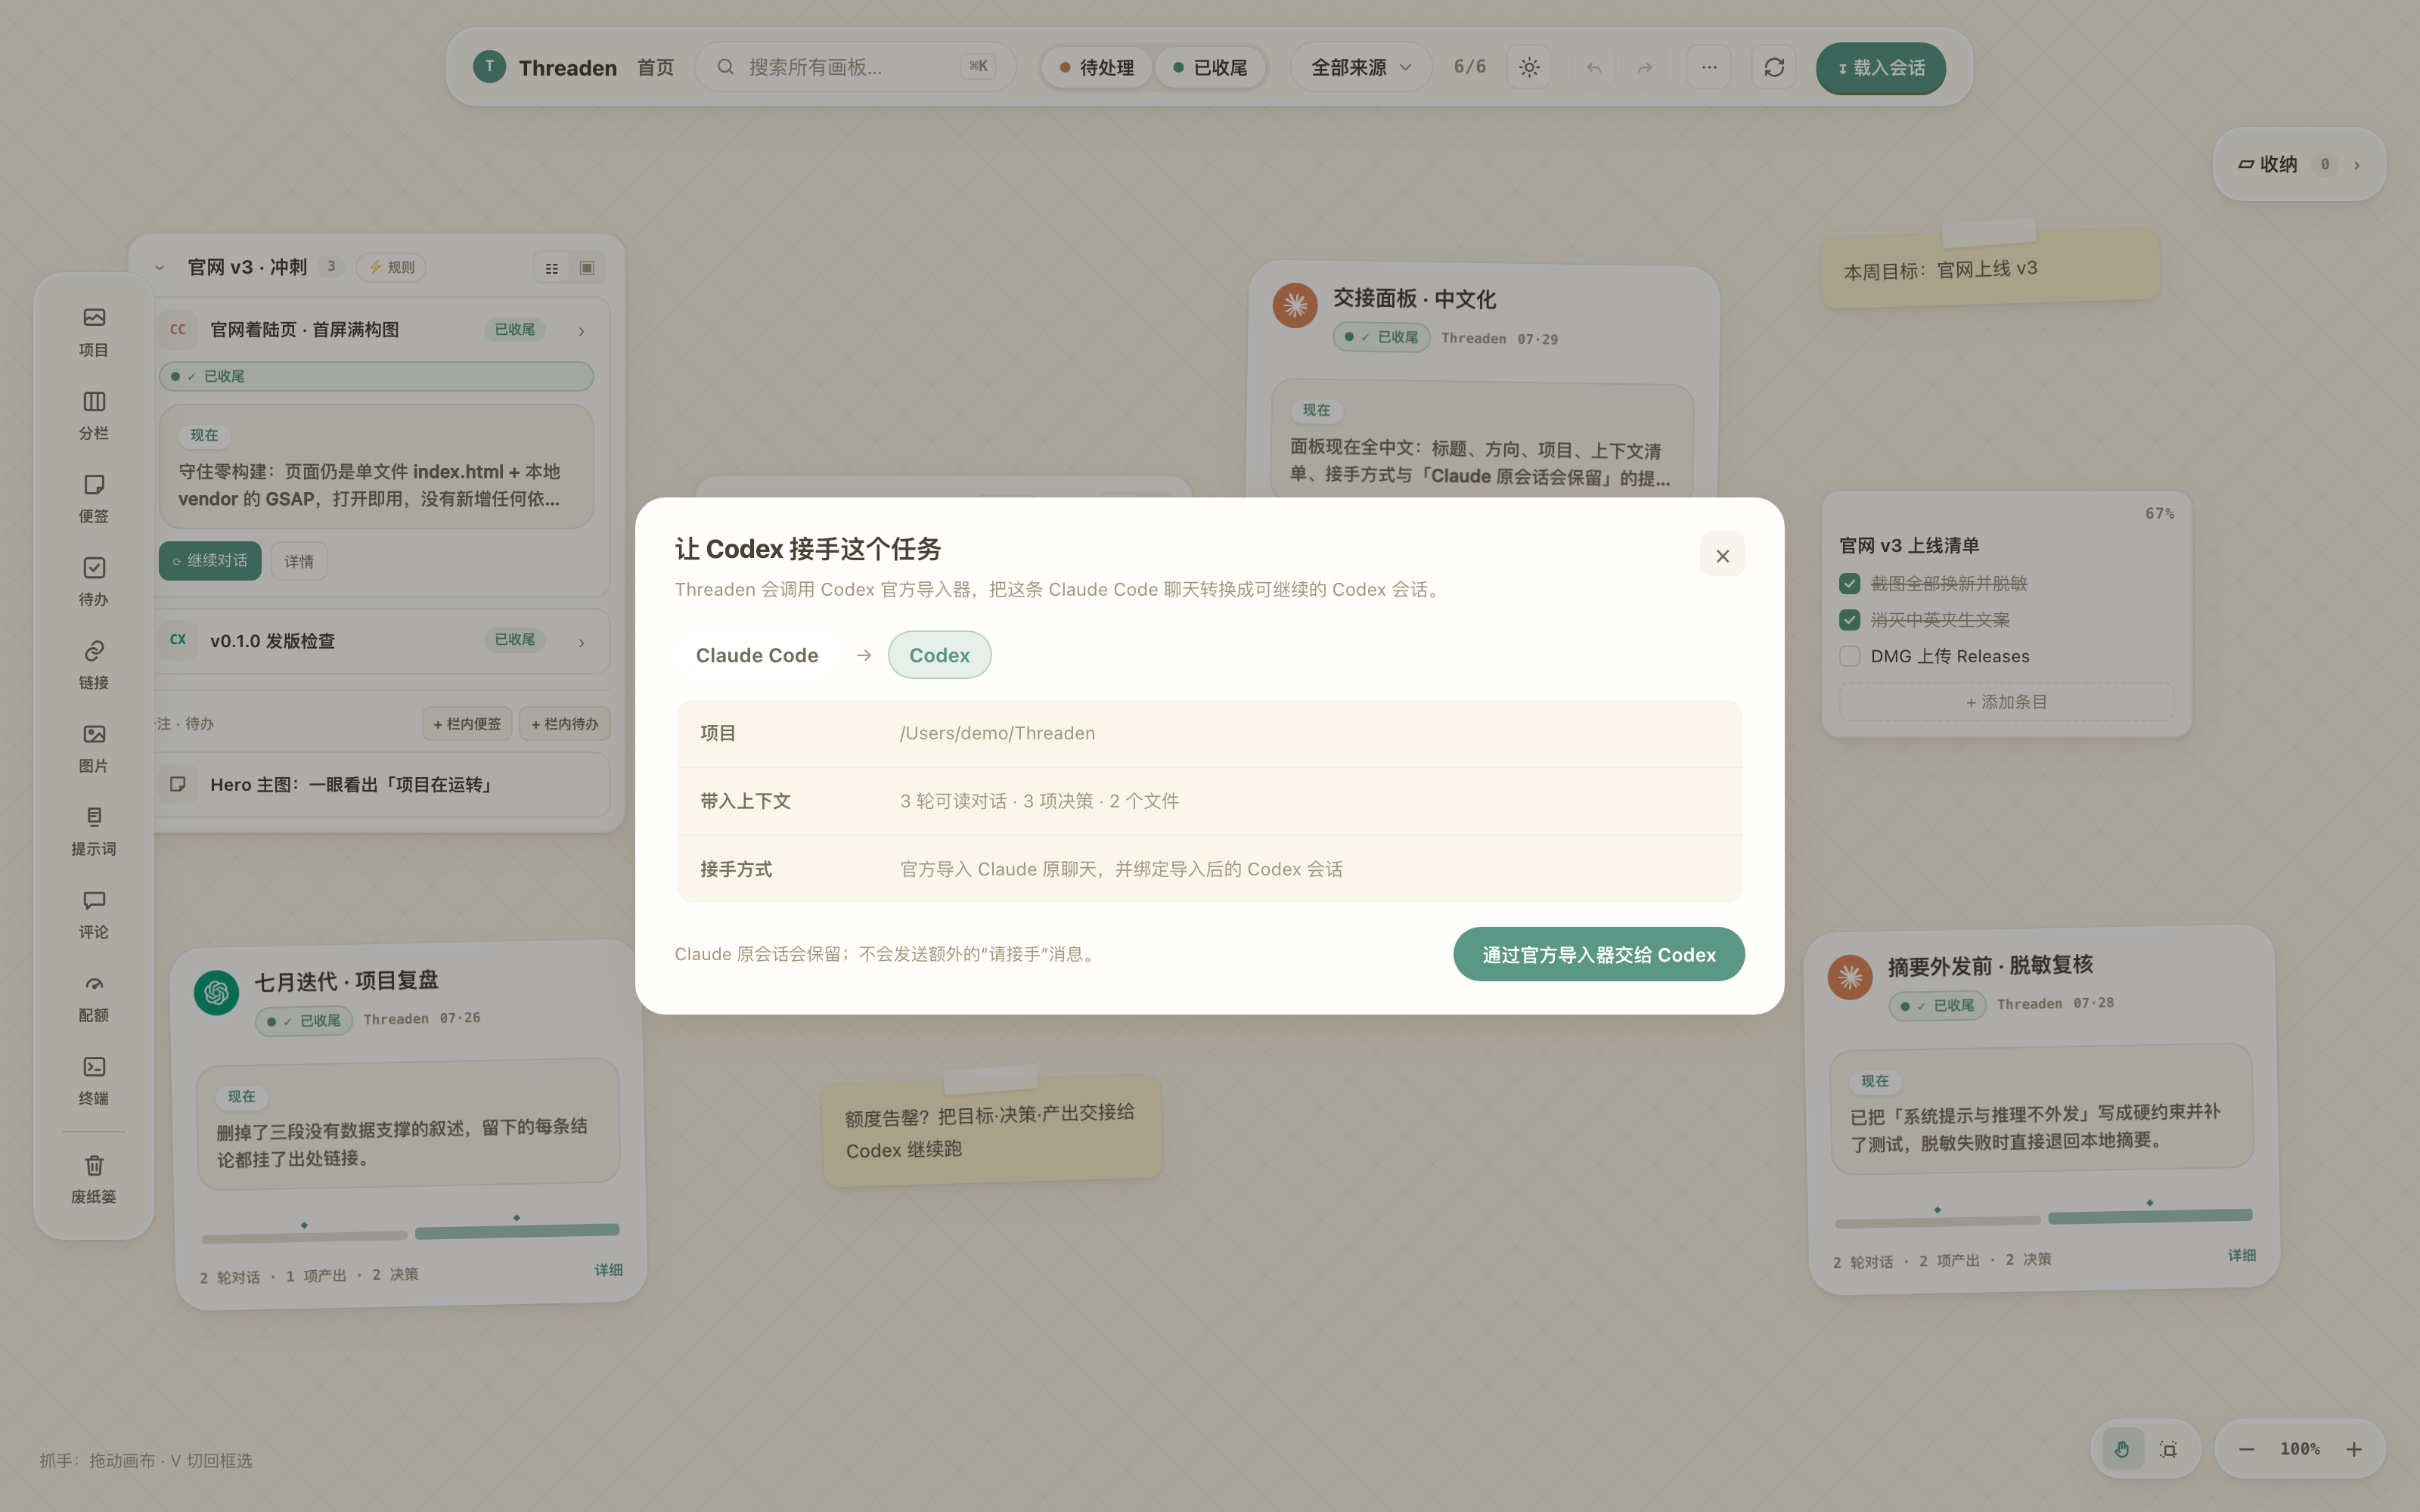Image resolution: width=2420 pixels, height=1512 pixels.
Task: Switch column to card view icon
Action: click(x=587, y=268)
